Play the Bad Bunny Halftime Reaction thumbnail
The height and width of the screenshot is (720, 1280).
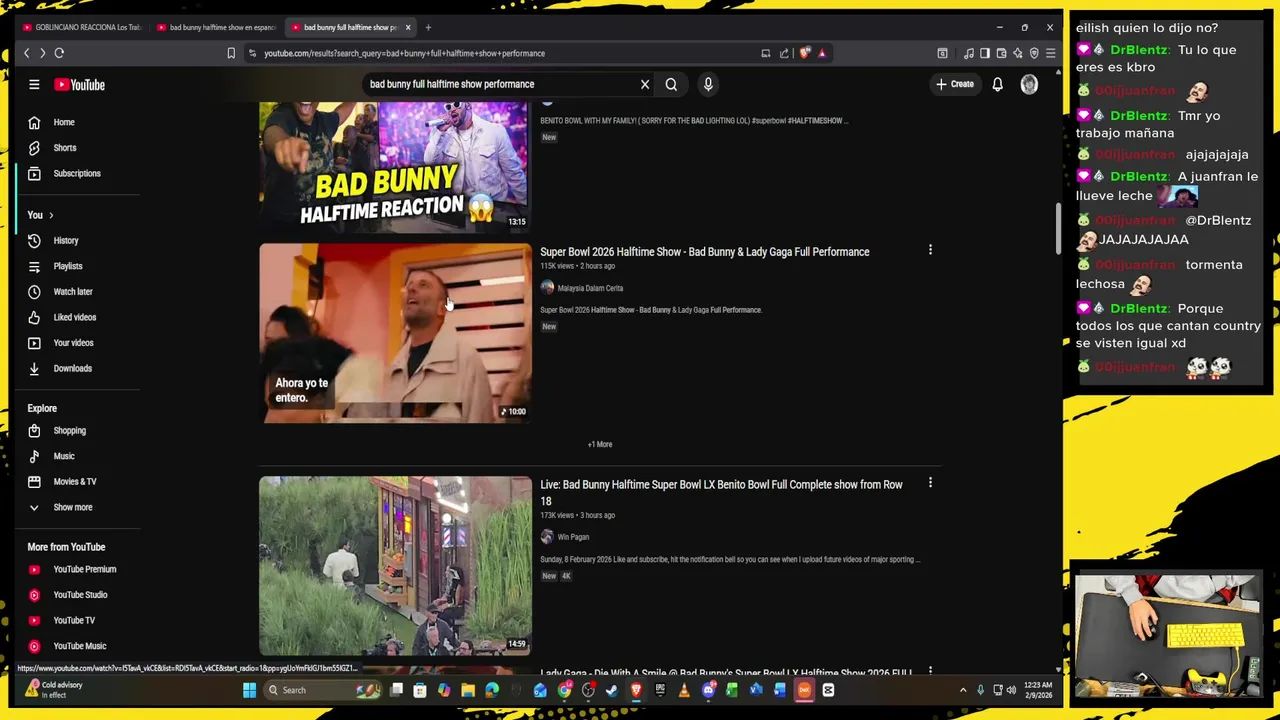[395, 166]
